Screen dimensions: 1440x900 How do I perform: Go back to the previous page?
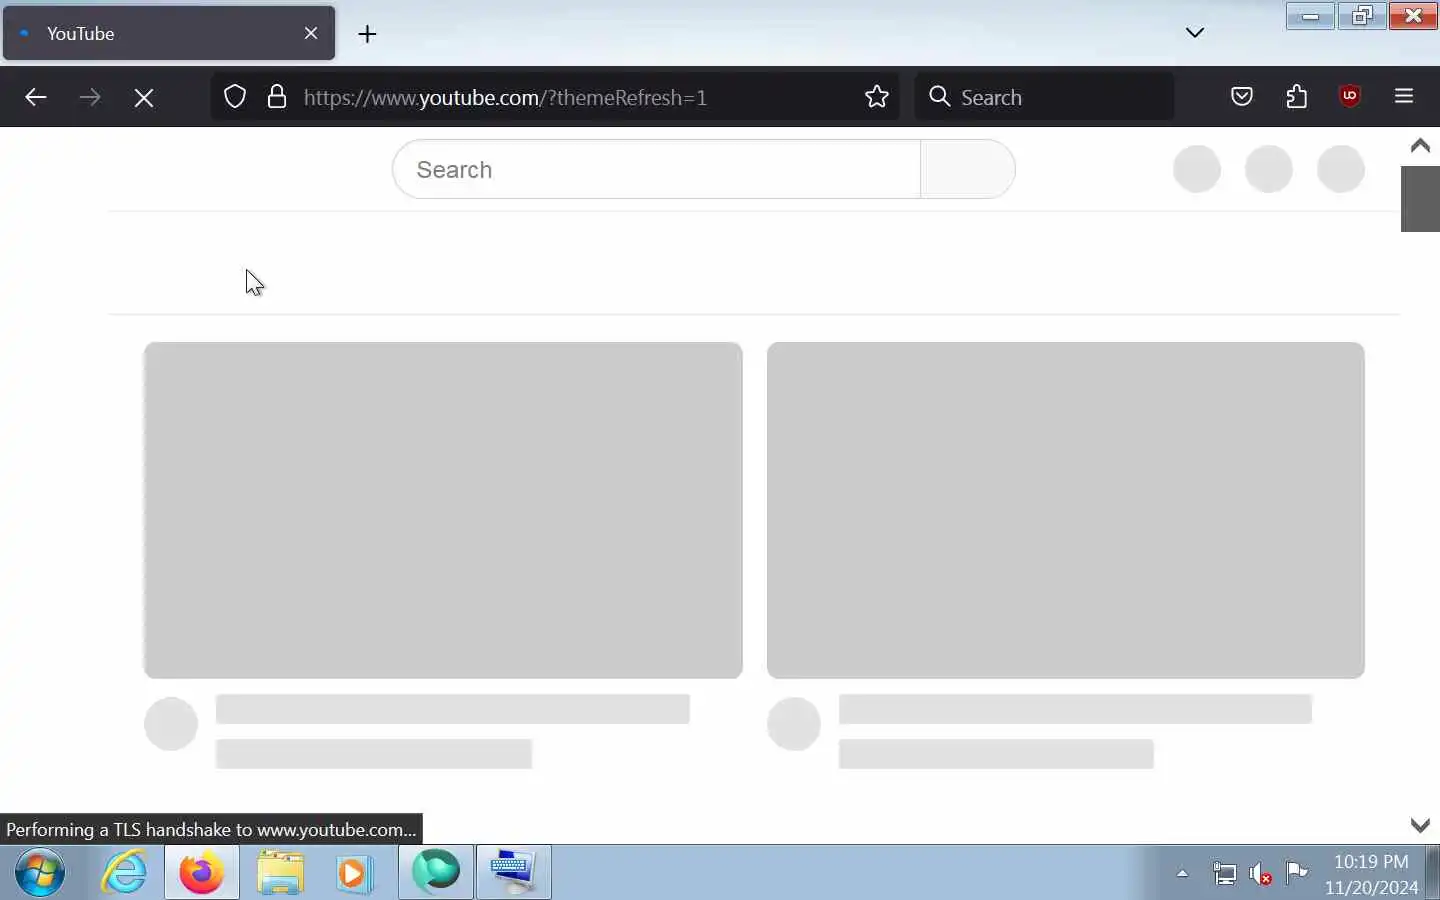(36, 97)
